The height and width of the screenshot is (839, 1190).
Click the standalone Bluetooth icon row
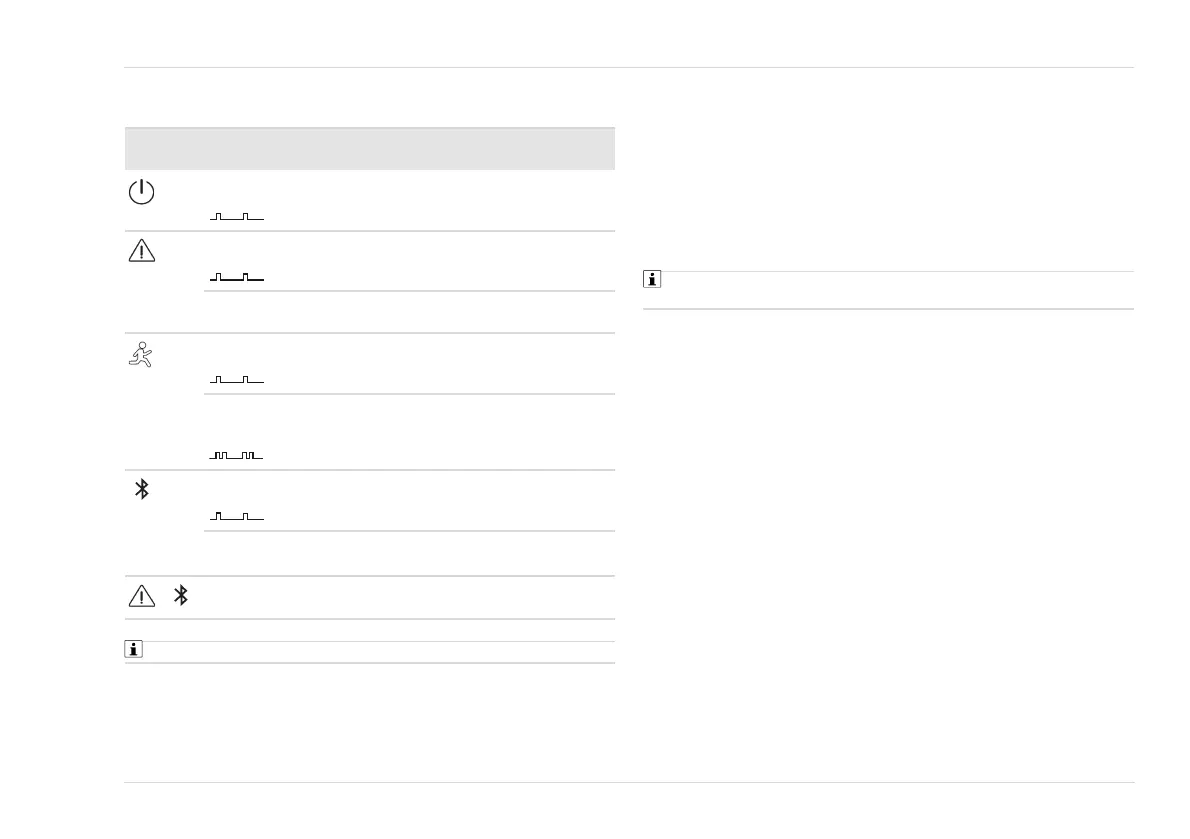142,489
